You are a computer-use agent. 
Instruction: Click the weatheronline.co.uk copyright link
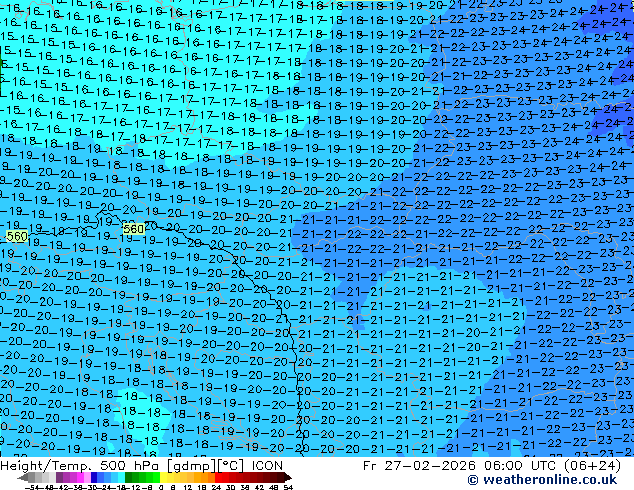(x=542, y=480)
